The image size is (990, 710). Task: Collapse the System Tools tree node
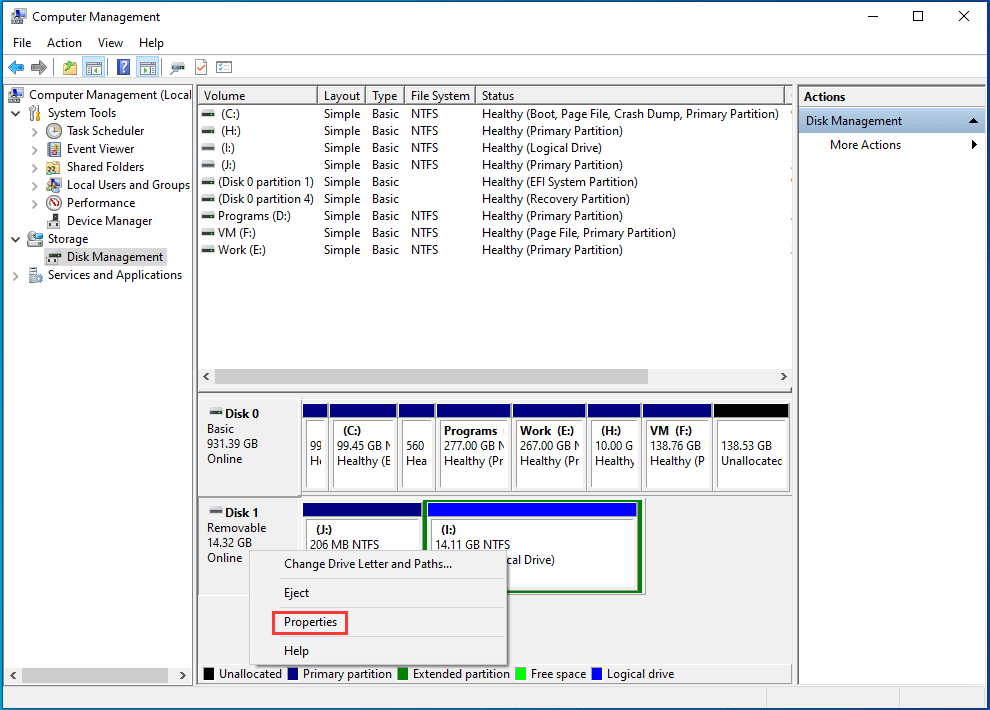[16, 114]
